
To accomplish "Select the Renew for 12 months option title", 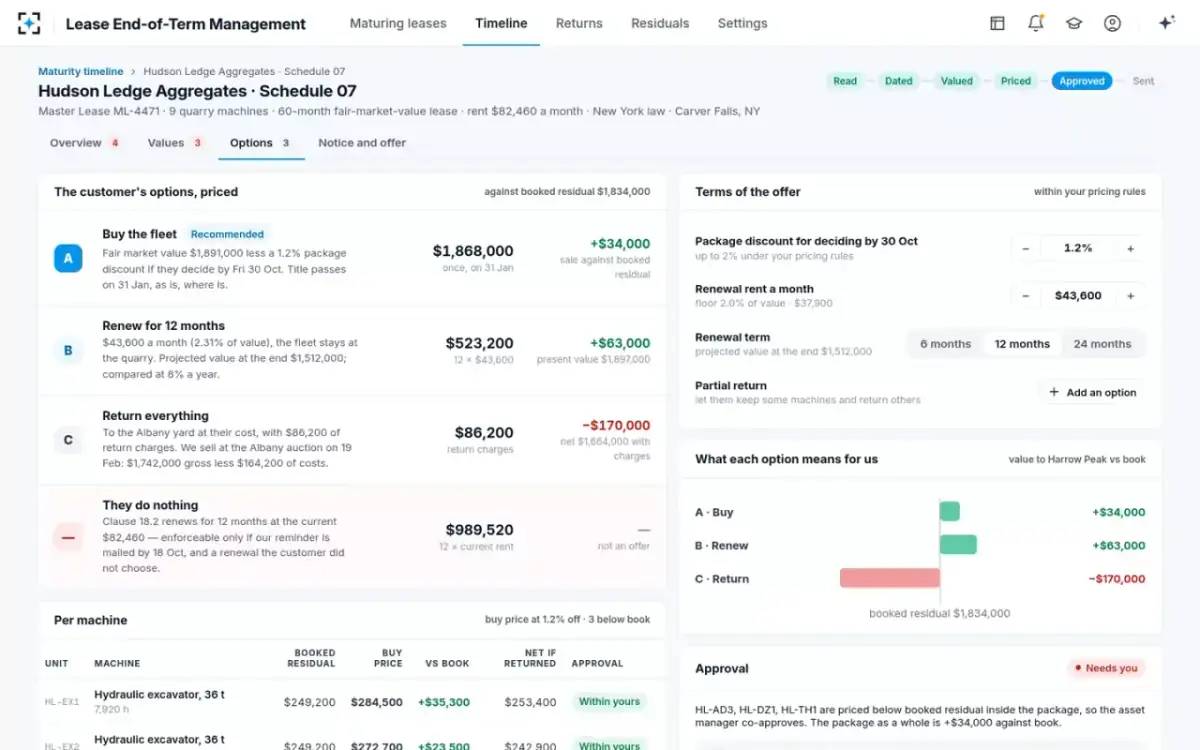I will click(164, 326).
